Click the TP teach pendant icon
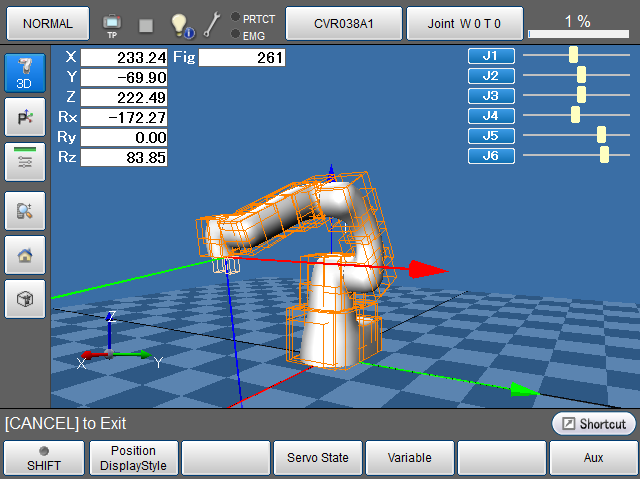Image resolution: width=640 pixels, height=479 pixels. click(x=112, y=23)
